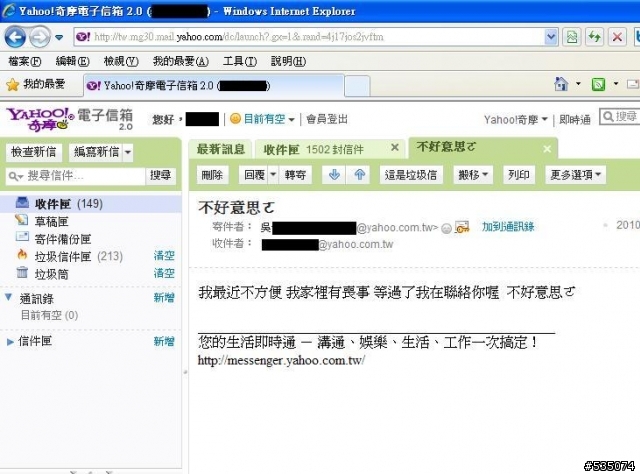This screenshot has width=640, height=474.
Task: Click the 加到通訊錄 add to contacts link
Action: pos(508,227)
